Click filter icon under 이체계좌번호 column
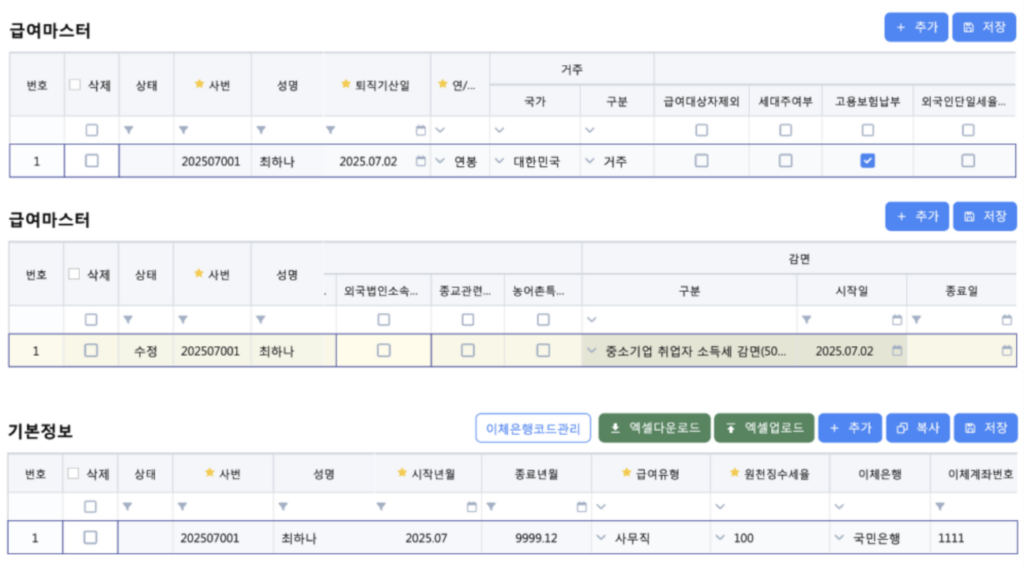 [940, 507]
